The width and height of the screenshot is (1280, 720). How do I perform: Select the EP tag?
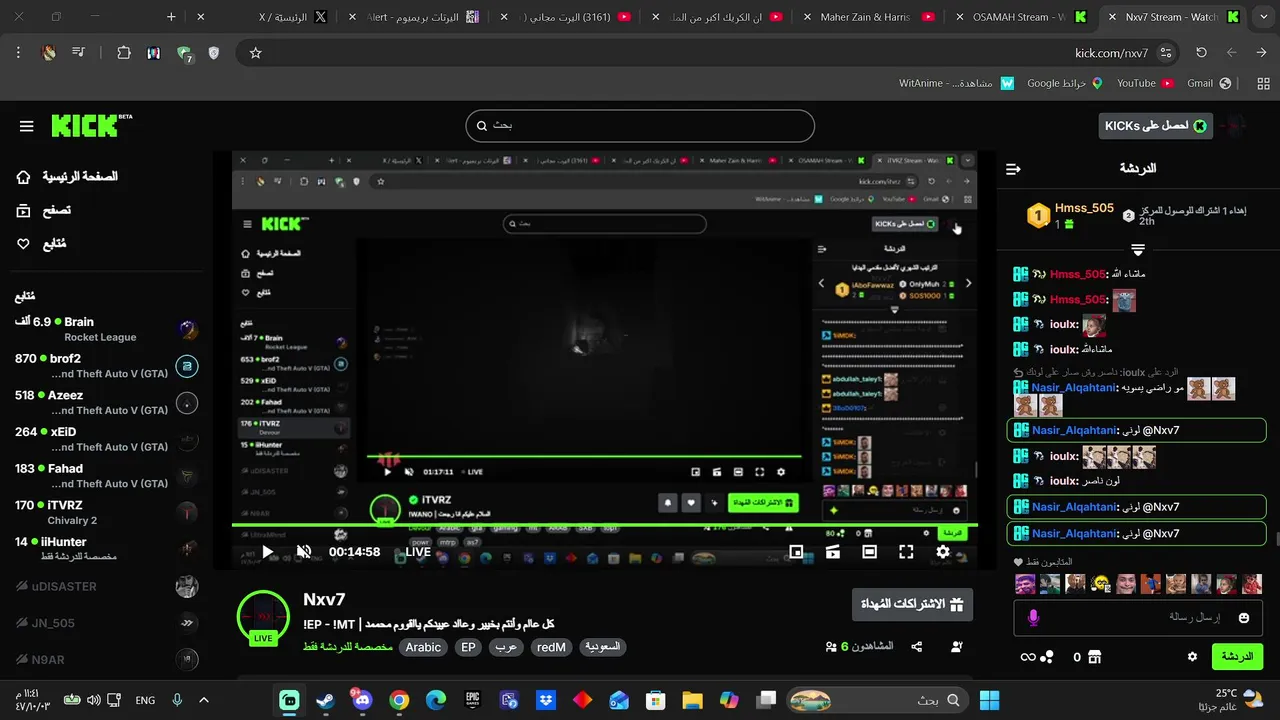pyautogui.click(x=468, y=647)
